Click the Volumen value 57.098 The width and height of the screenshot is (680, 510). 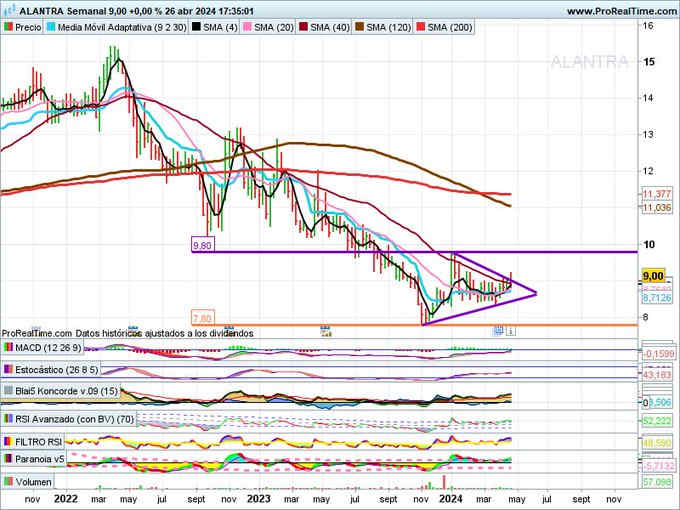point(657,482)
